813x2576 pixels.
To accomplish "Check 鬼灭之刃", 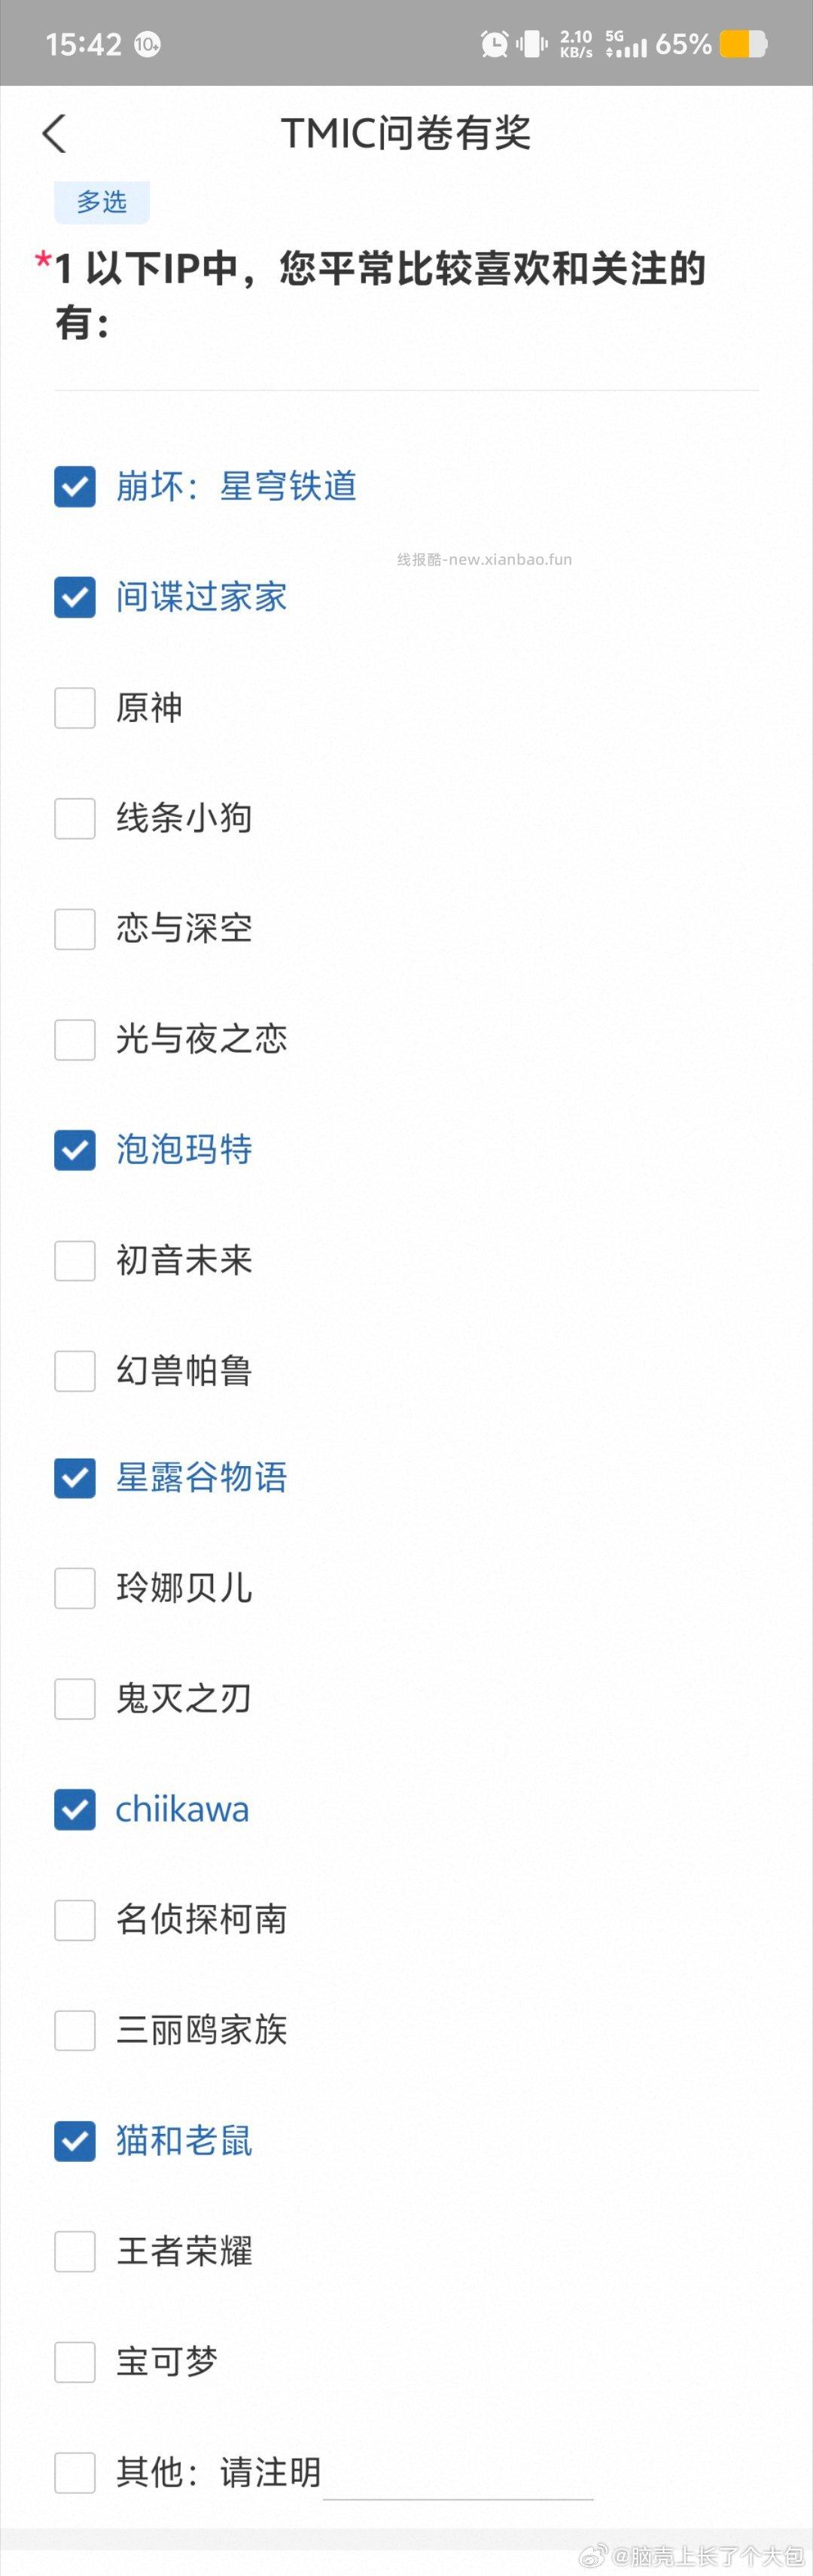I will (x=74, y=1699).
